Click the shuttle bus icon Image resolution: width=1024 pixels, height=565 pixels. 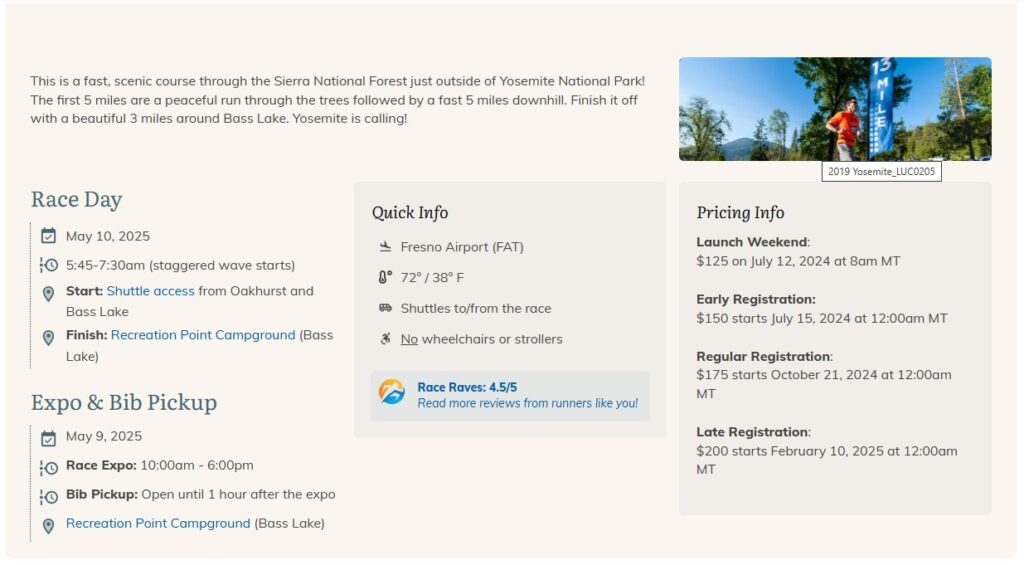coord(385,308)
